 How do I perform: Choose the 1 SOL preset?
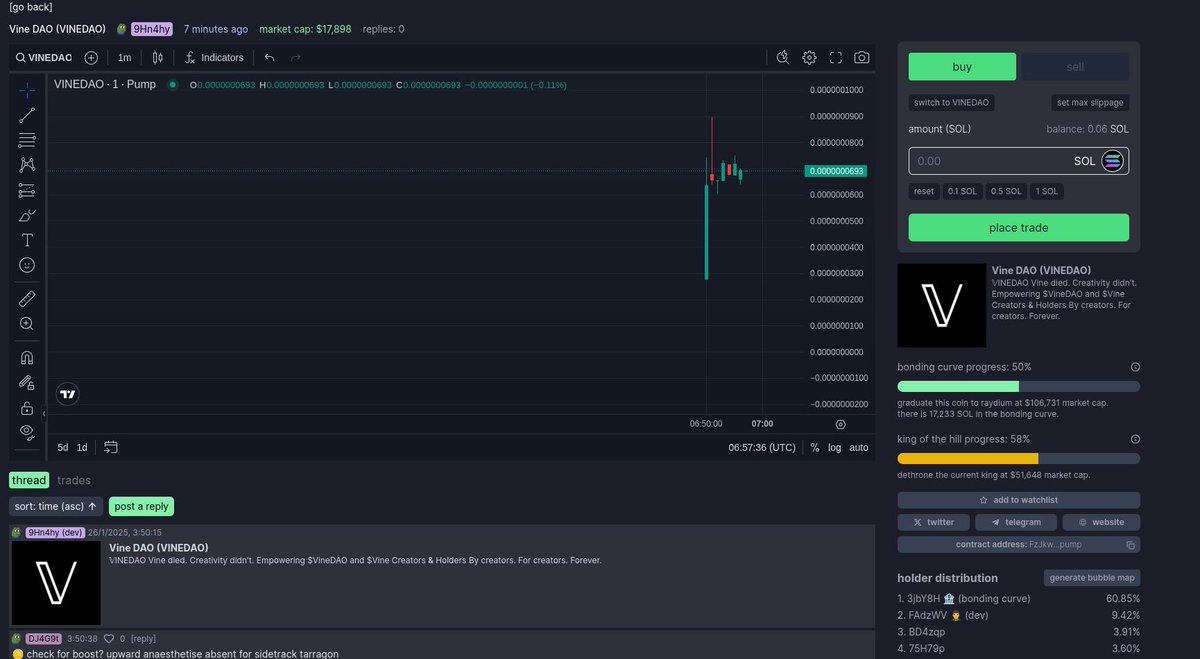(x=1047, y=191)
